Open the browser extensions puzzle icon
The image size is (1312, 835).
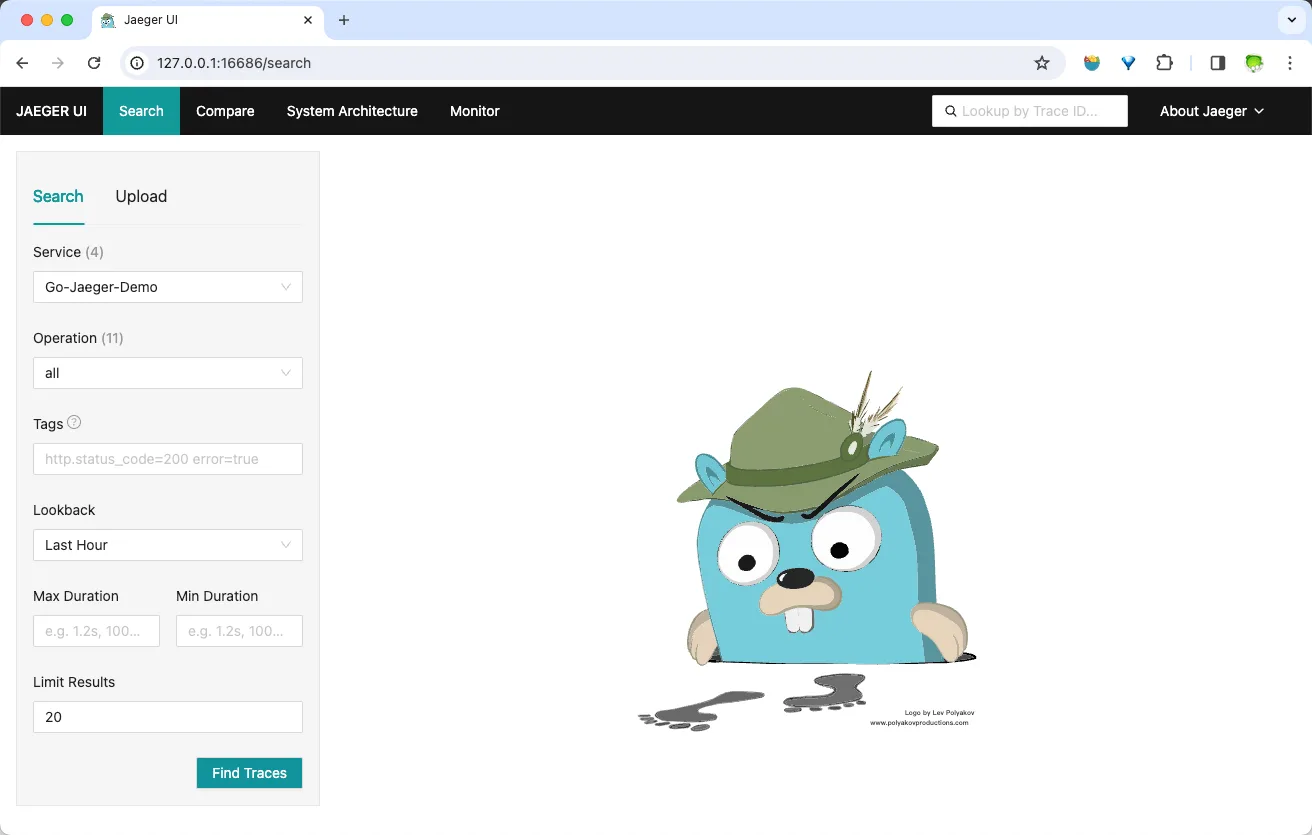point(1164,63)
